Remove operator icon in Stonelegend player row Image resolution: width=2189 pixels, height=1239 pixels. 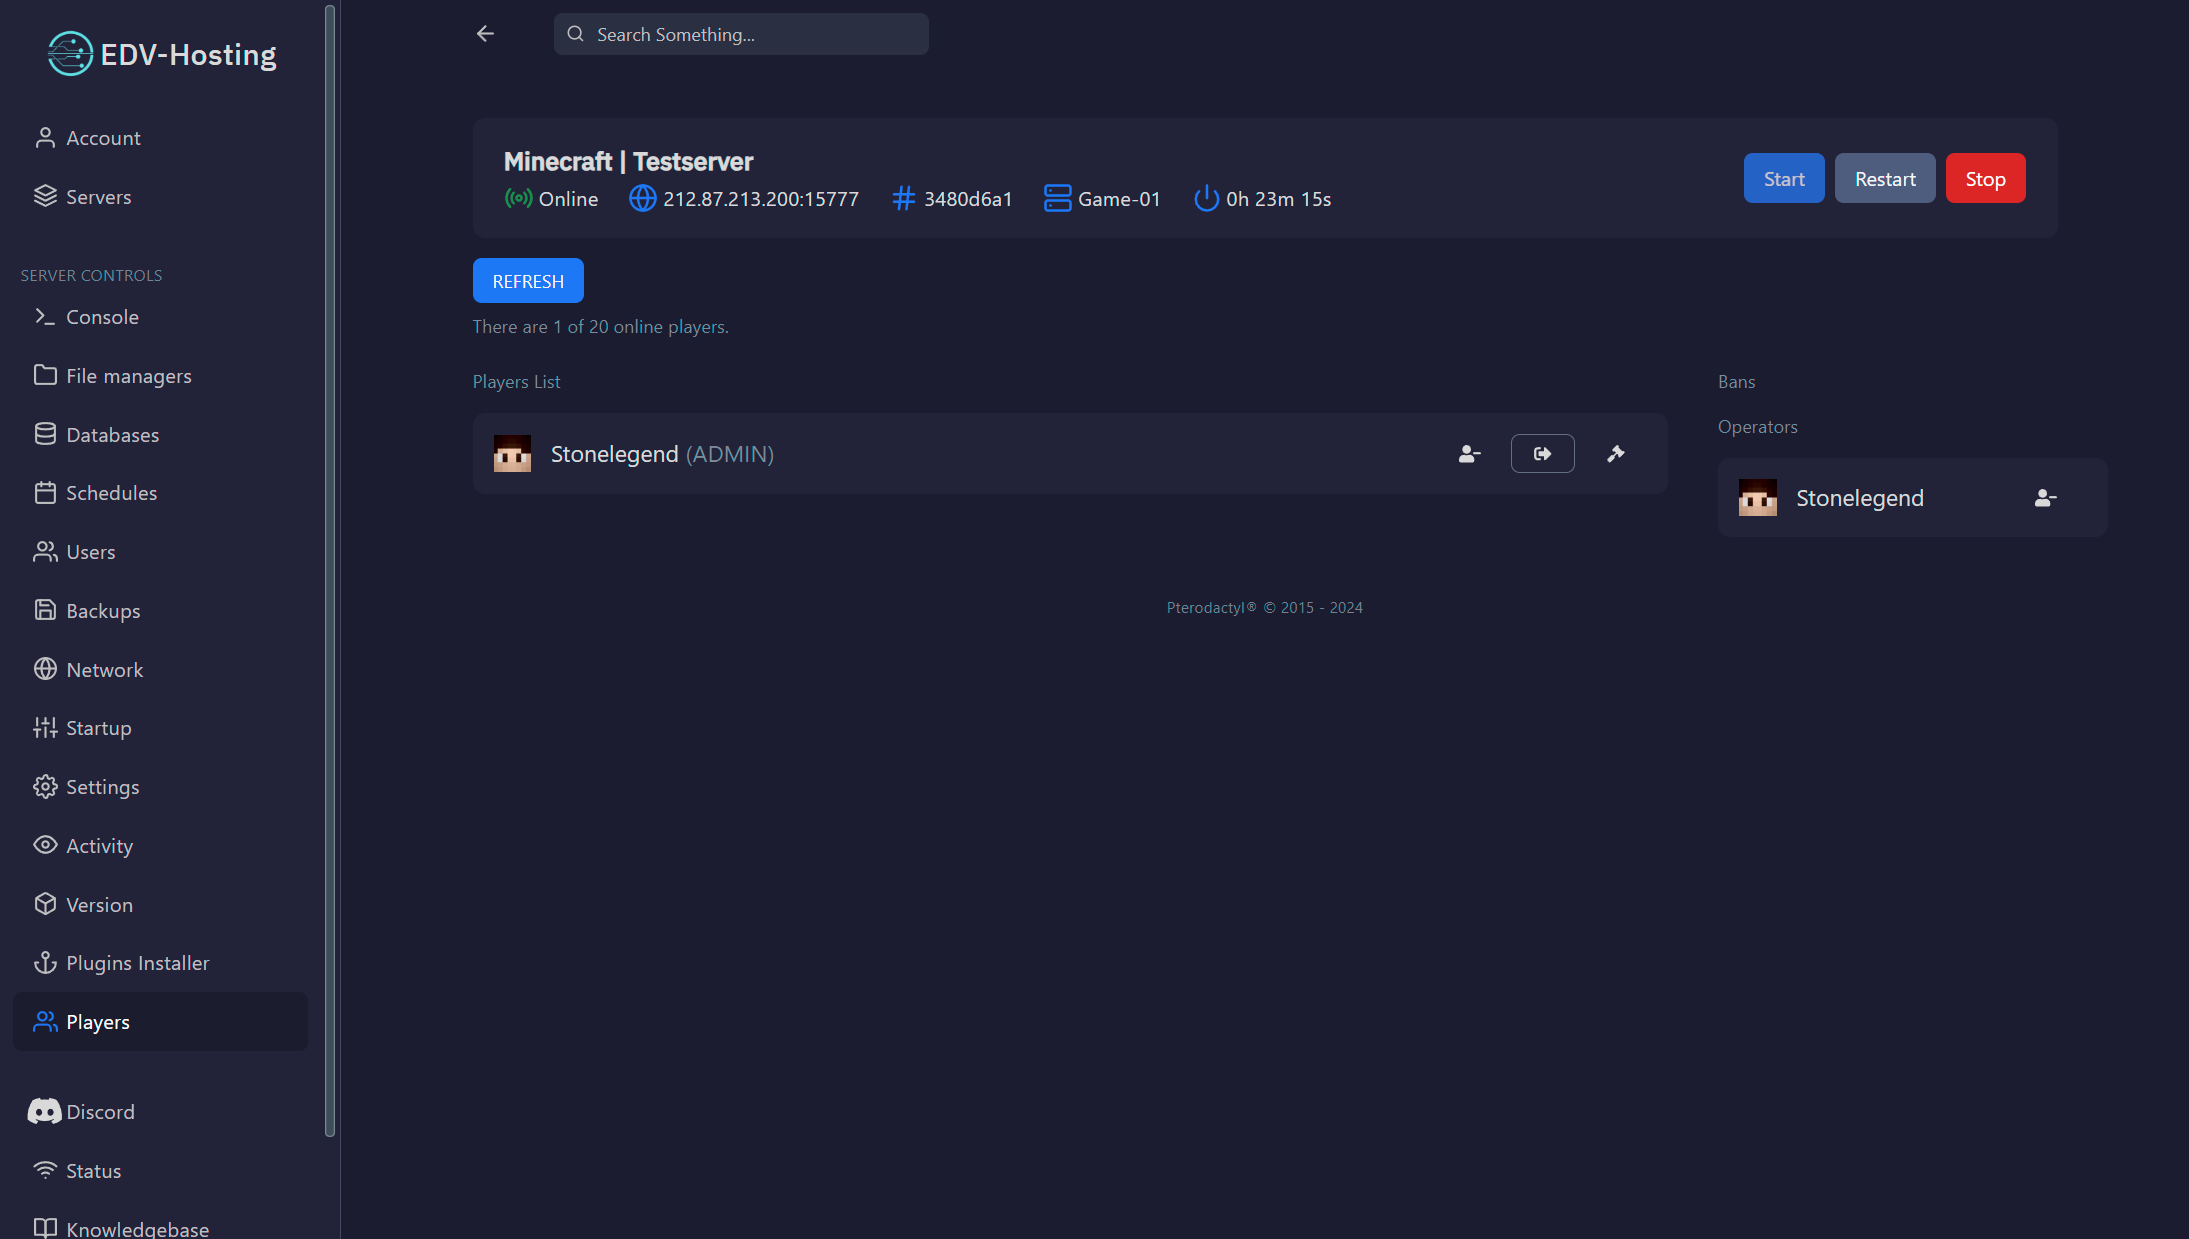[x=1469, y=454]
